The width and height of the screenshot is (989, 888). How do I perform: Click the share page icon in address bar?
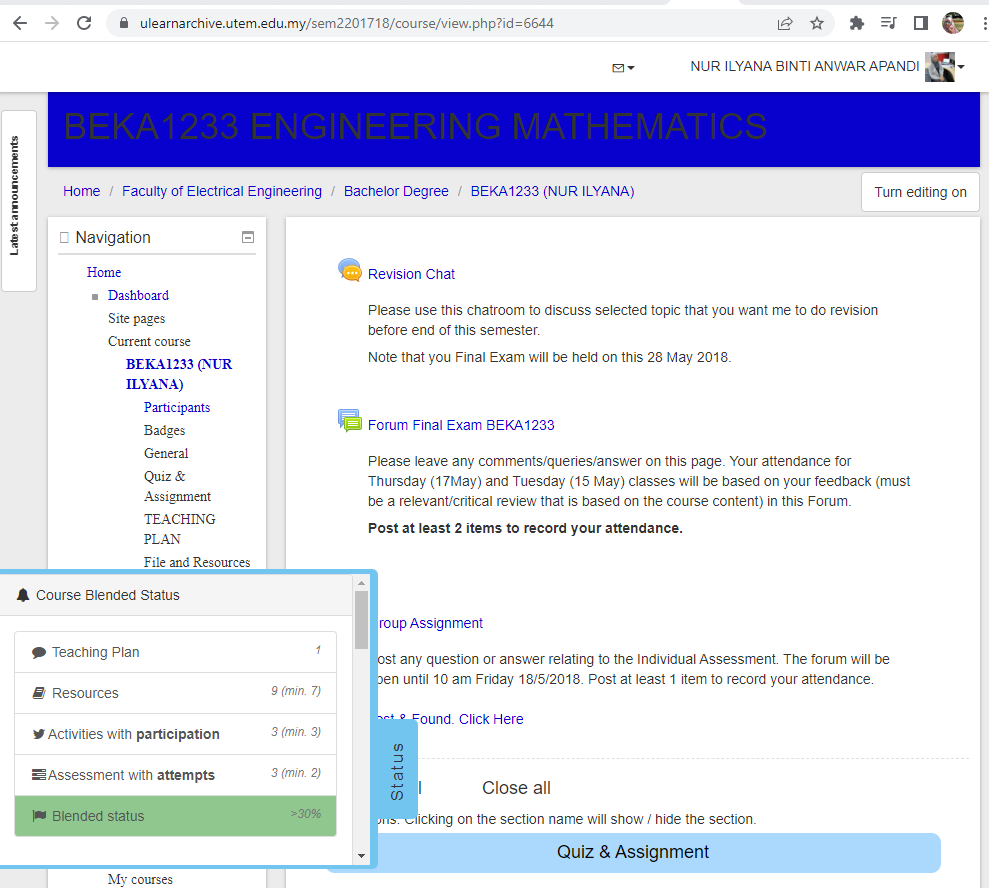pos(785,23)
